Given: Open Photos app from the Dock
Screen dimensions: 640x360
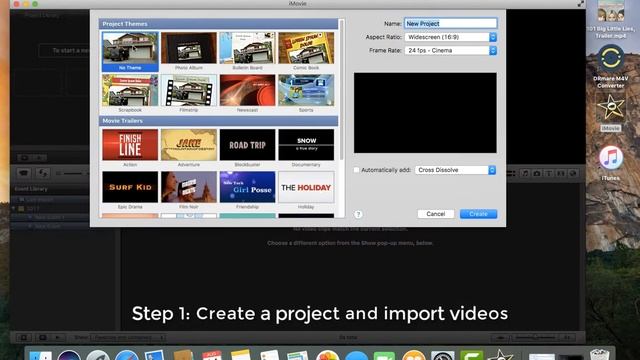Looking at the screenshot, I should pyautogui.click(x=327, y=355).
